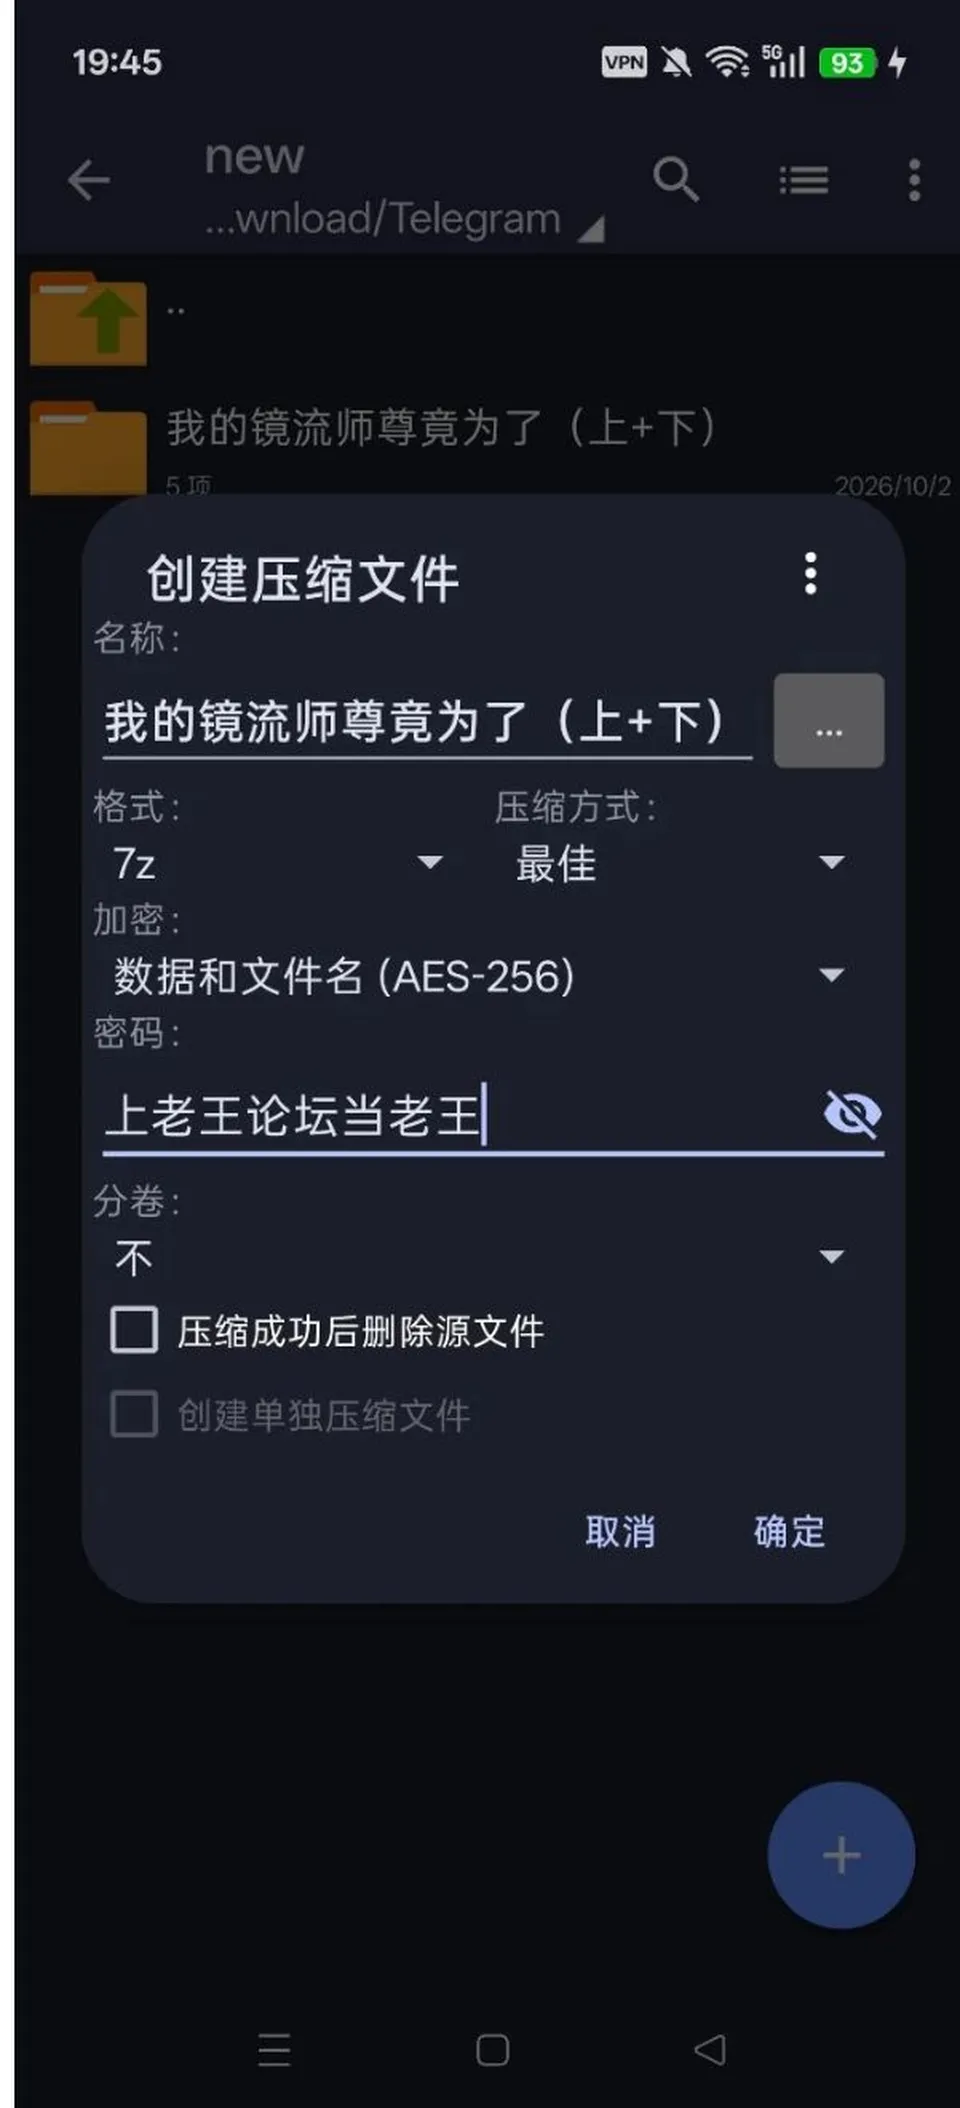Expand the 分卷 dropdown showing 不
The width and height of the screenshot is (960, 2108).
pyautogui.click(x=479, y=1257)
